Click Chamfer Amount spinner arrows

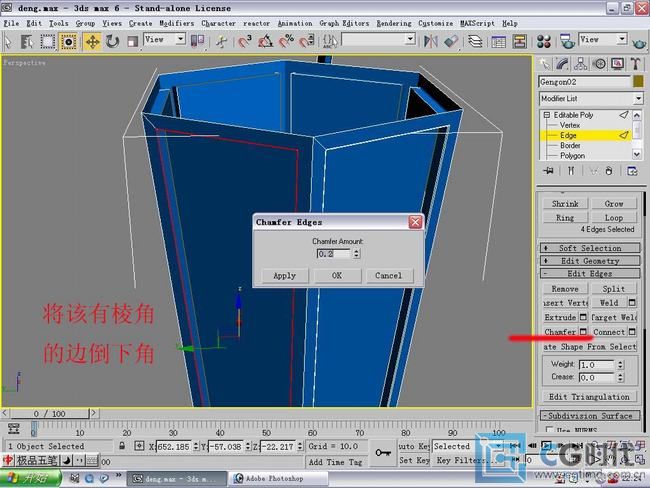(357, 254)
